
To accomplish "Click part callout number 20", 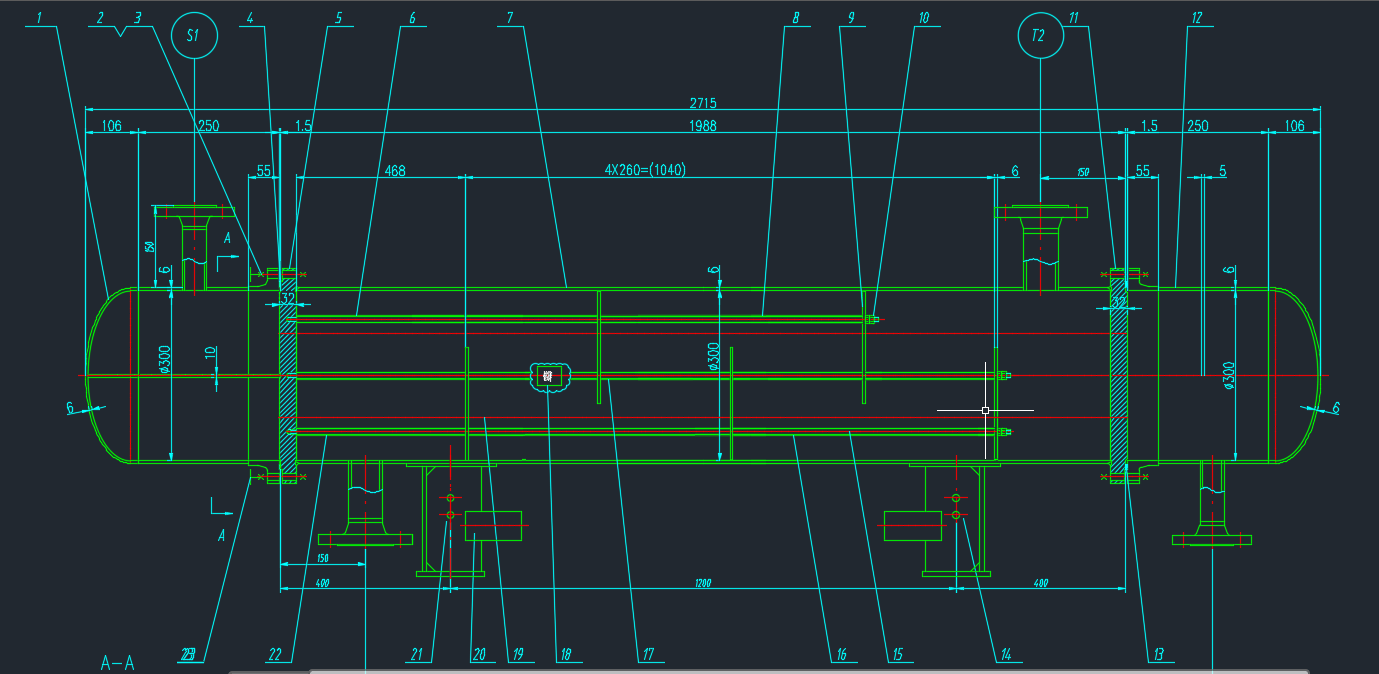I will pyautogui.click(x=479, y=655).
